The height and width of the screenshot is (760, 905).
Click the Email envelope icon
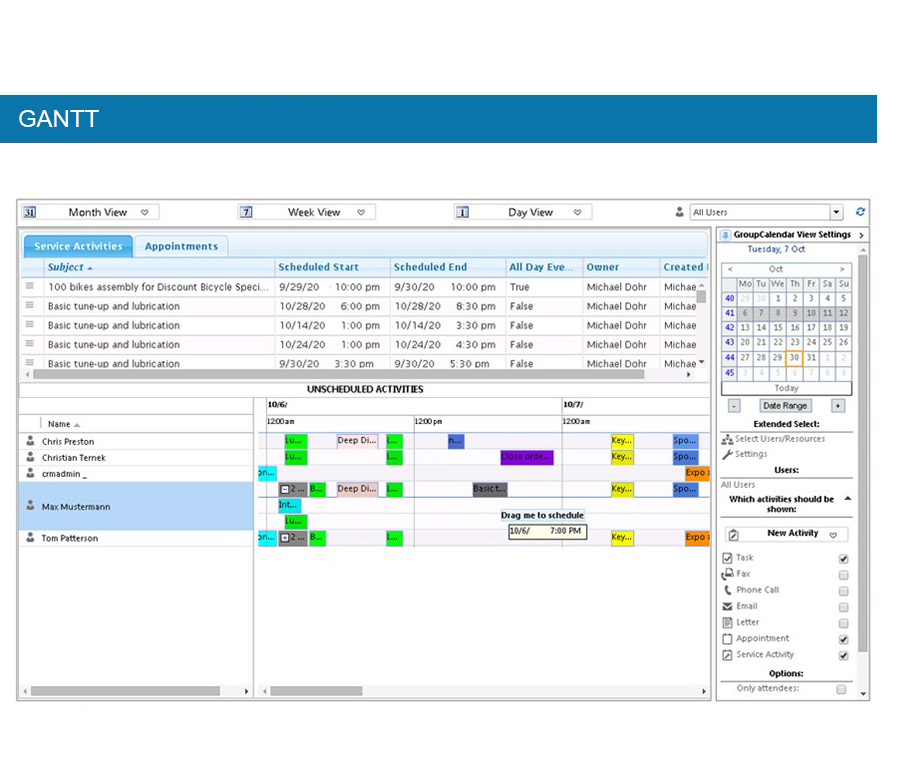(727, 606)
